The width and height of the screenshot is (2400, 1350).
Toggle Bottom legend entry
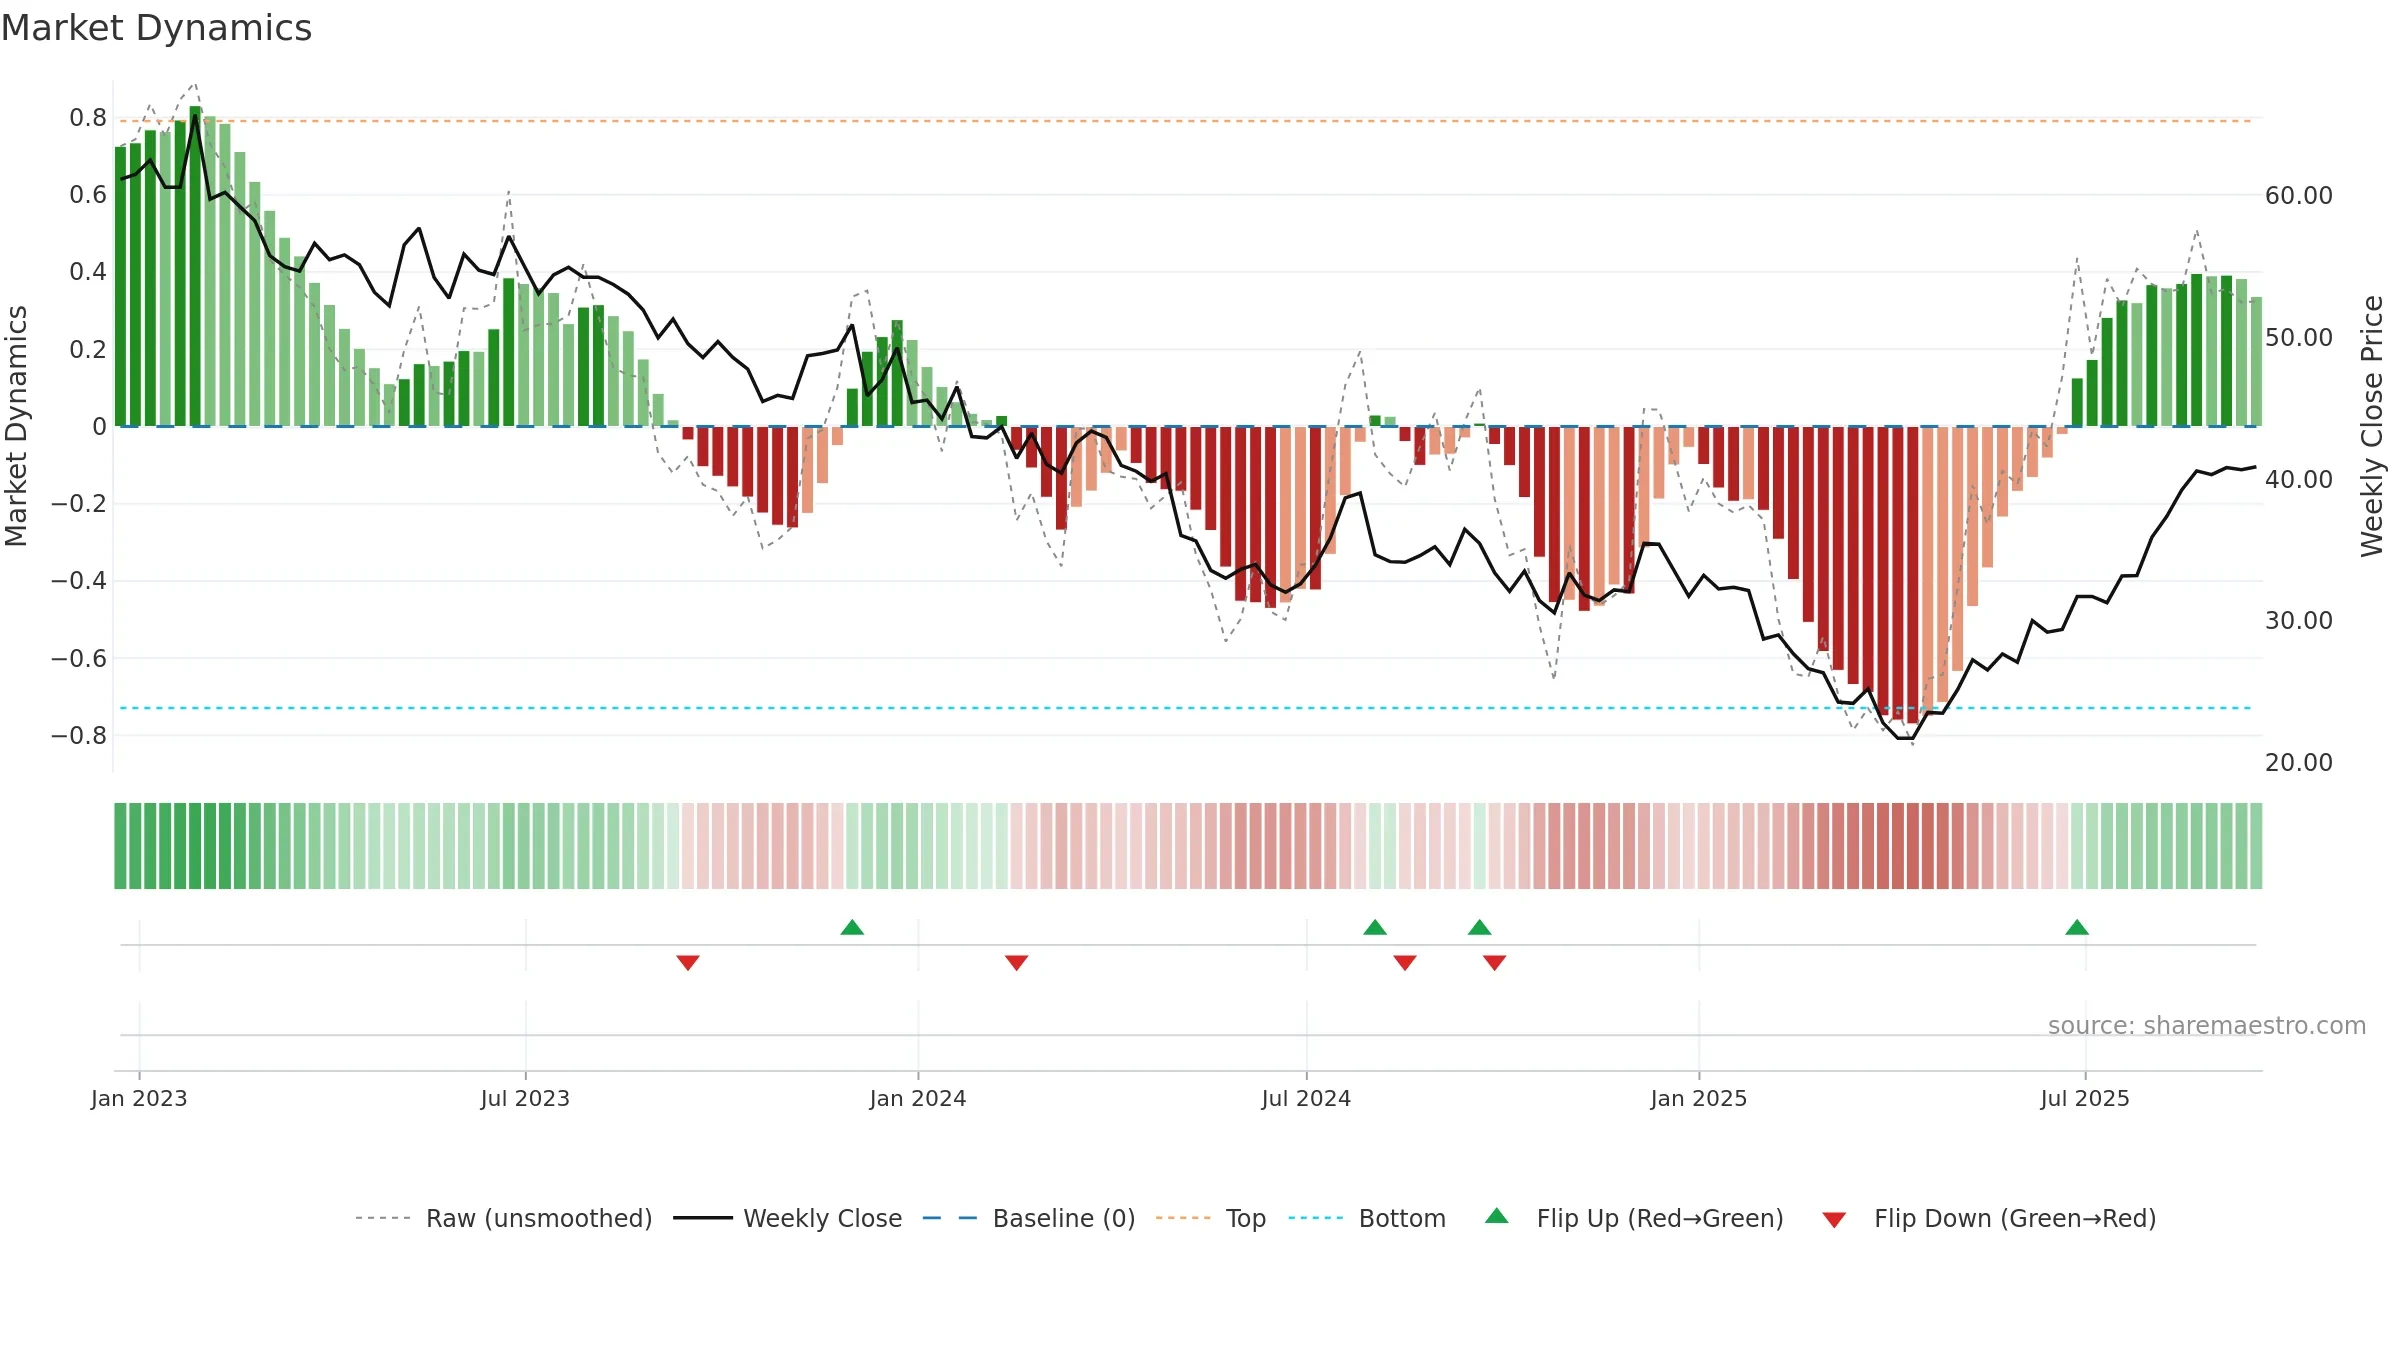click(x=1367, y=1218)
